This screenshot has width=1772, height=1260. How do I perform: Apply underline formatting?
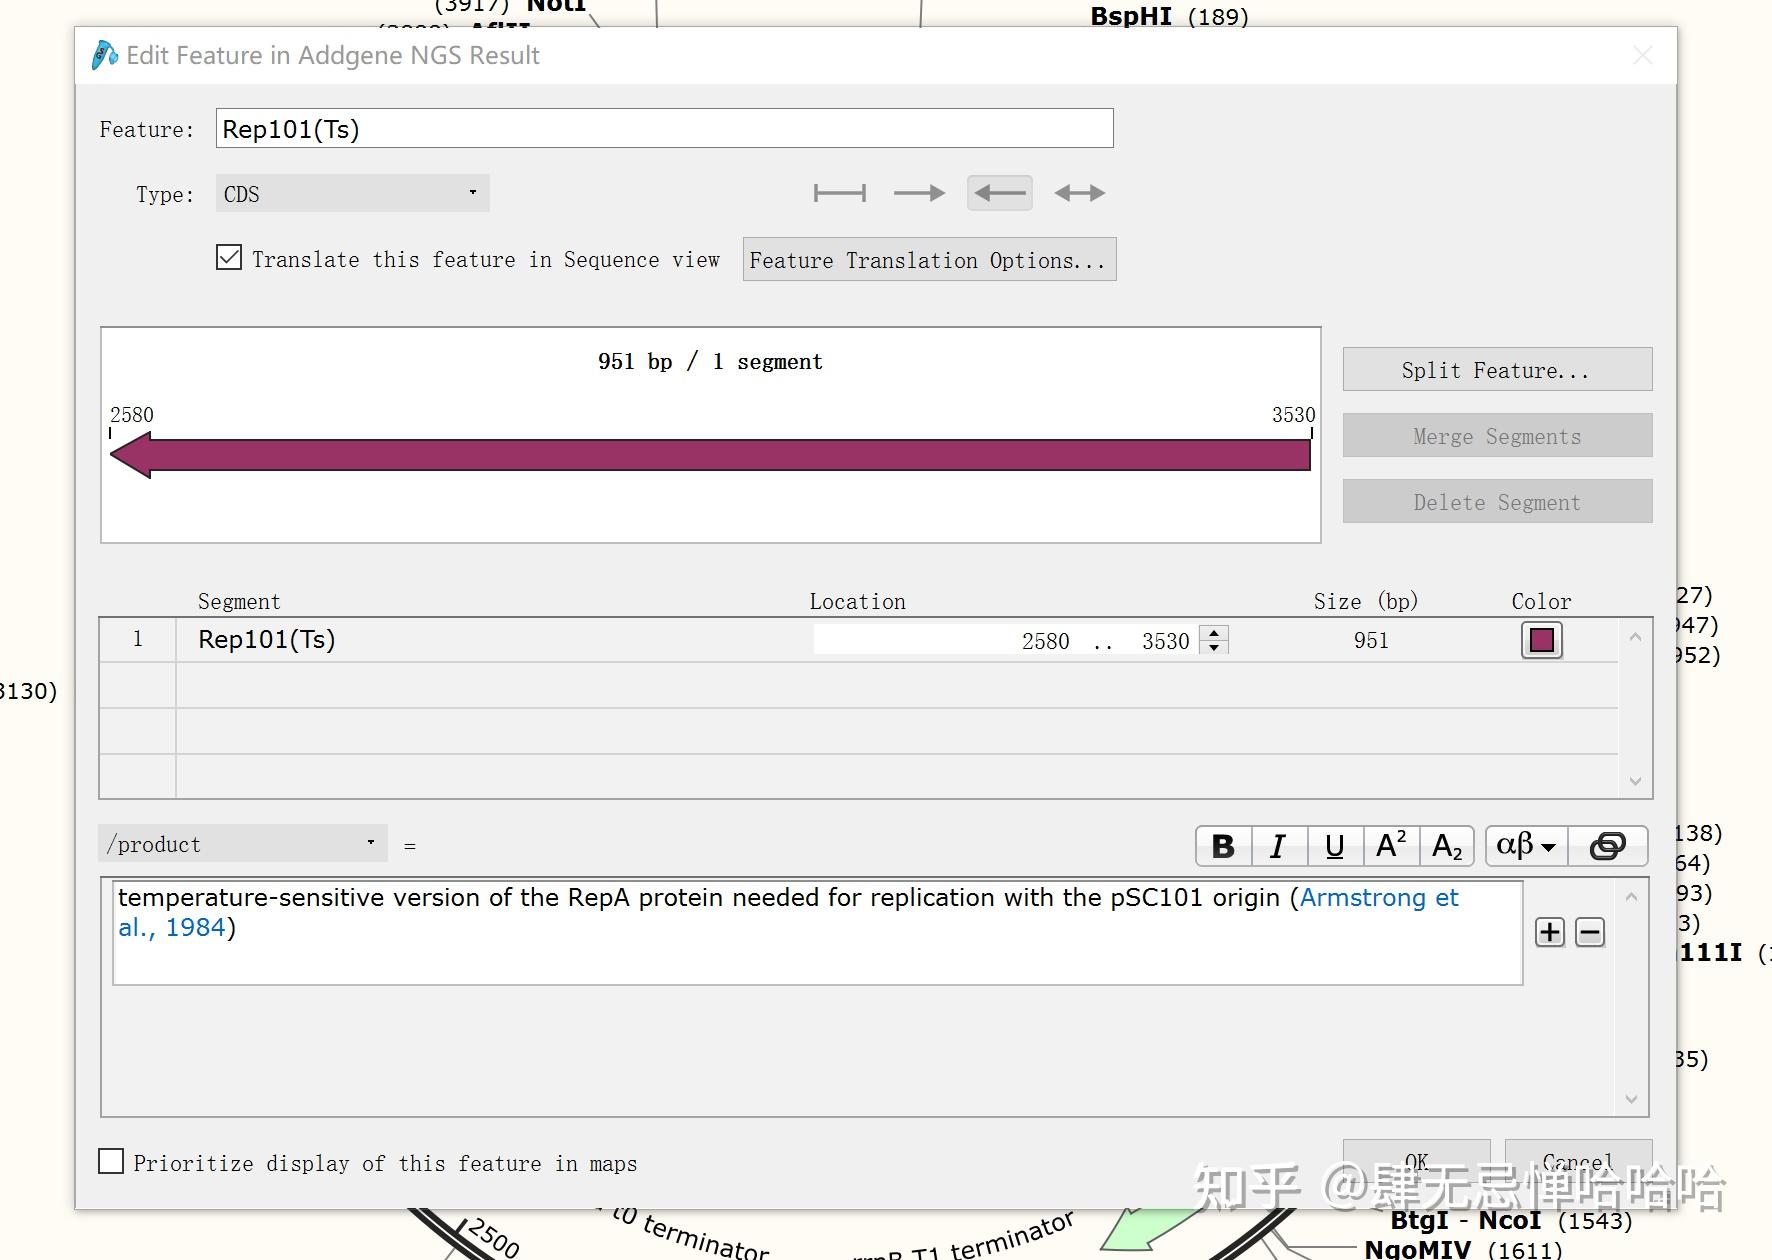click(1334, 846)
